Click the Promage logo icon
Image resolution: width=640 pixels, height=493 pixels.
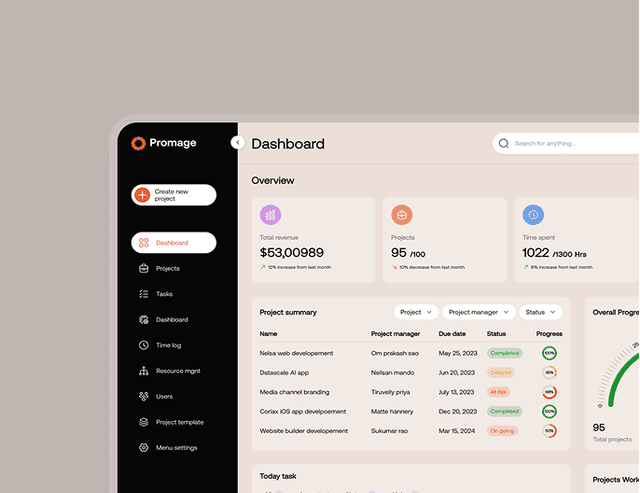click(x=139, y=143)
